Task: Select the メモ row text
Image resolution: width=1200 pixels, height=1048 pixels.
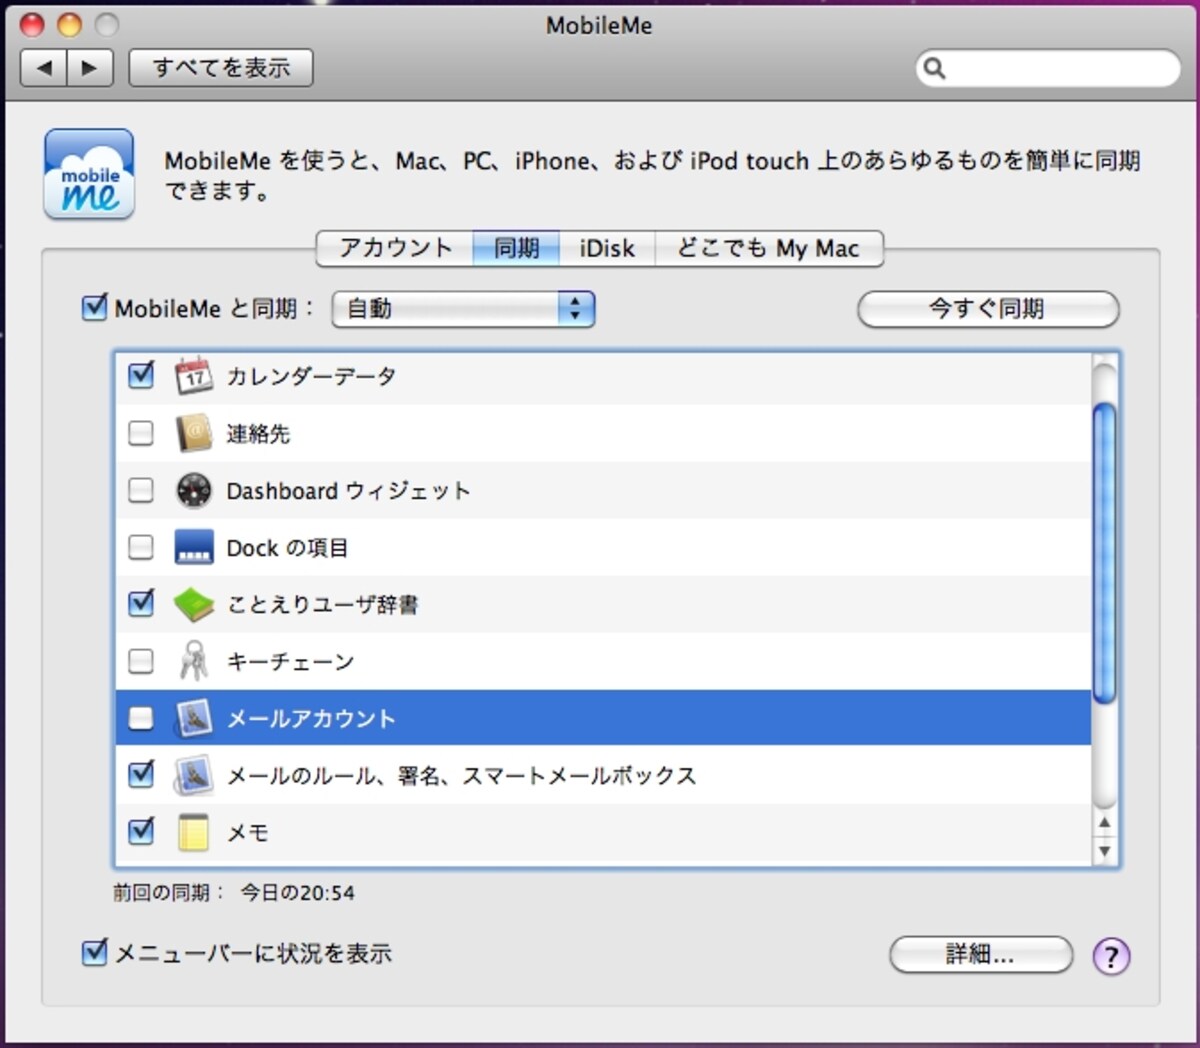Action: (247, 832)
